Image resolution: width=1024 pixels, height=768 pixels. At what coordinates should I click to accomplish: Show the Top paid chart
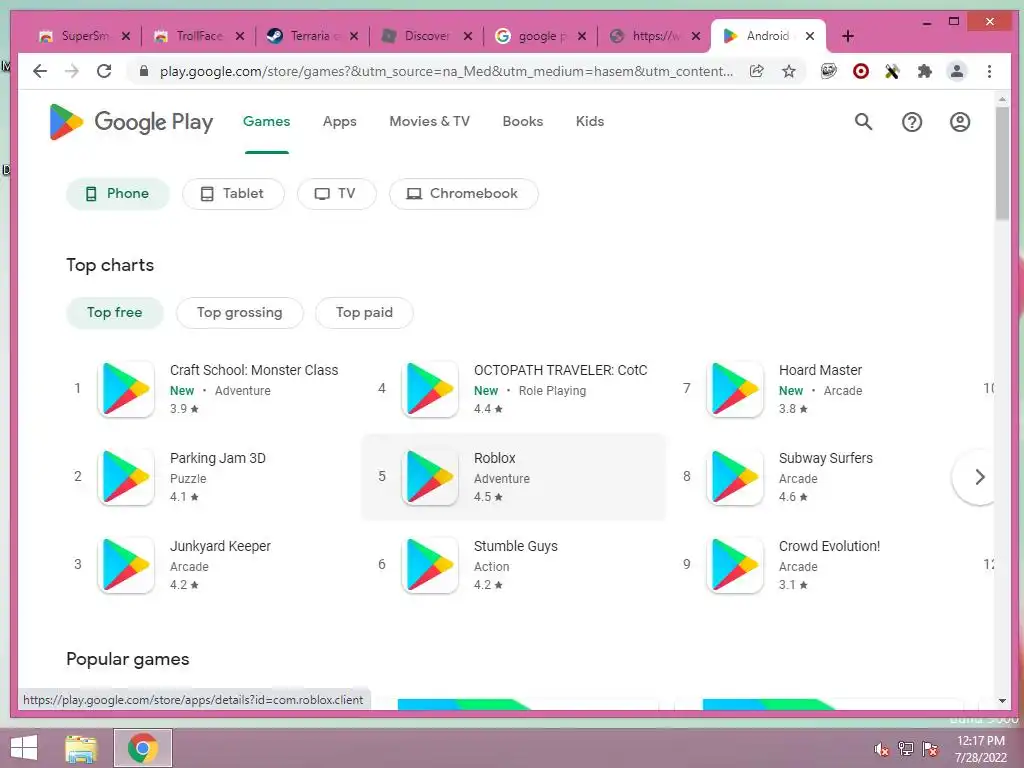[364, 313]
